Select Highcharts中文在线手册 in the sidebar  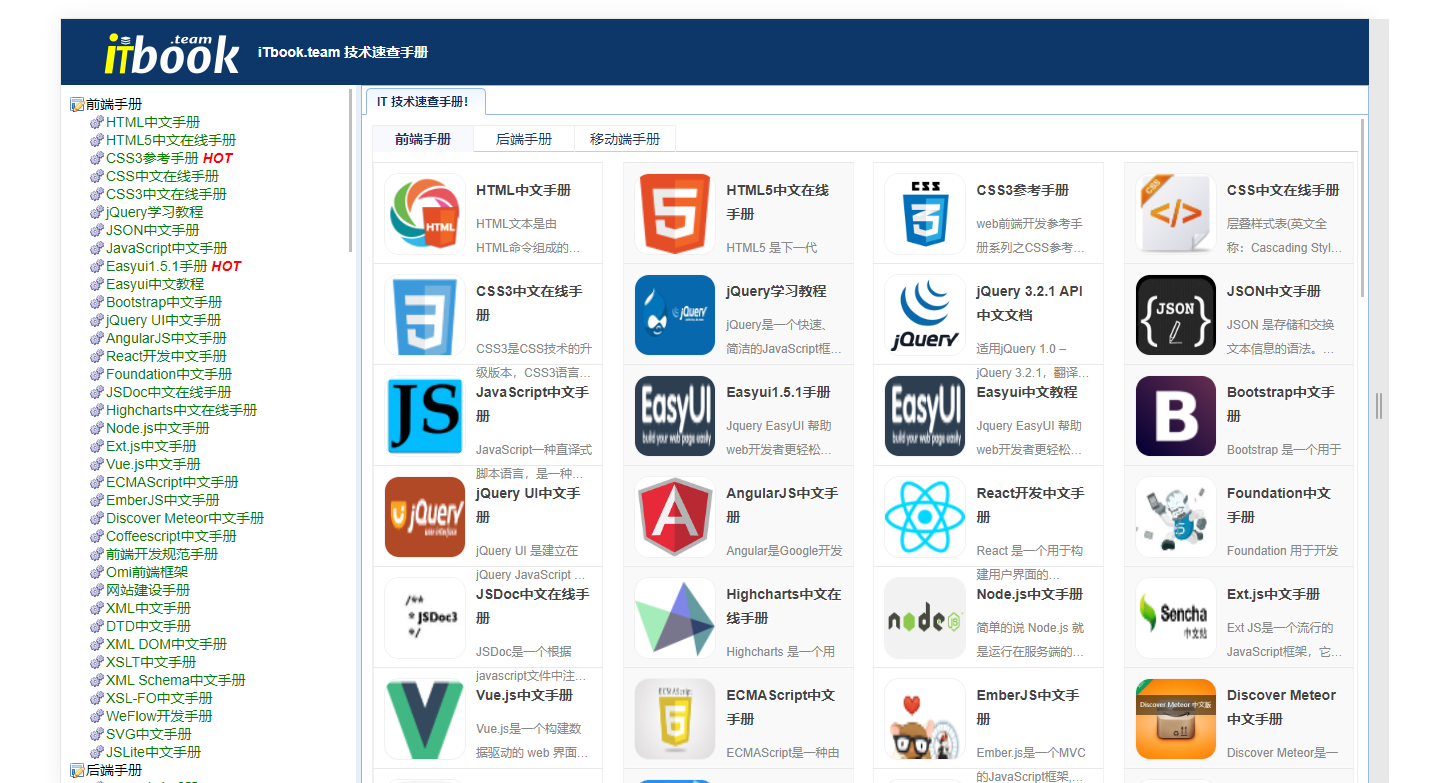181,410
